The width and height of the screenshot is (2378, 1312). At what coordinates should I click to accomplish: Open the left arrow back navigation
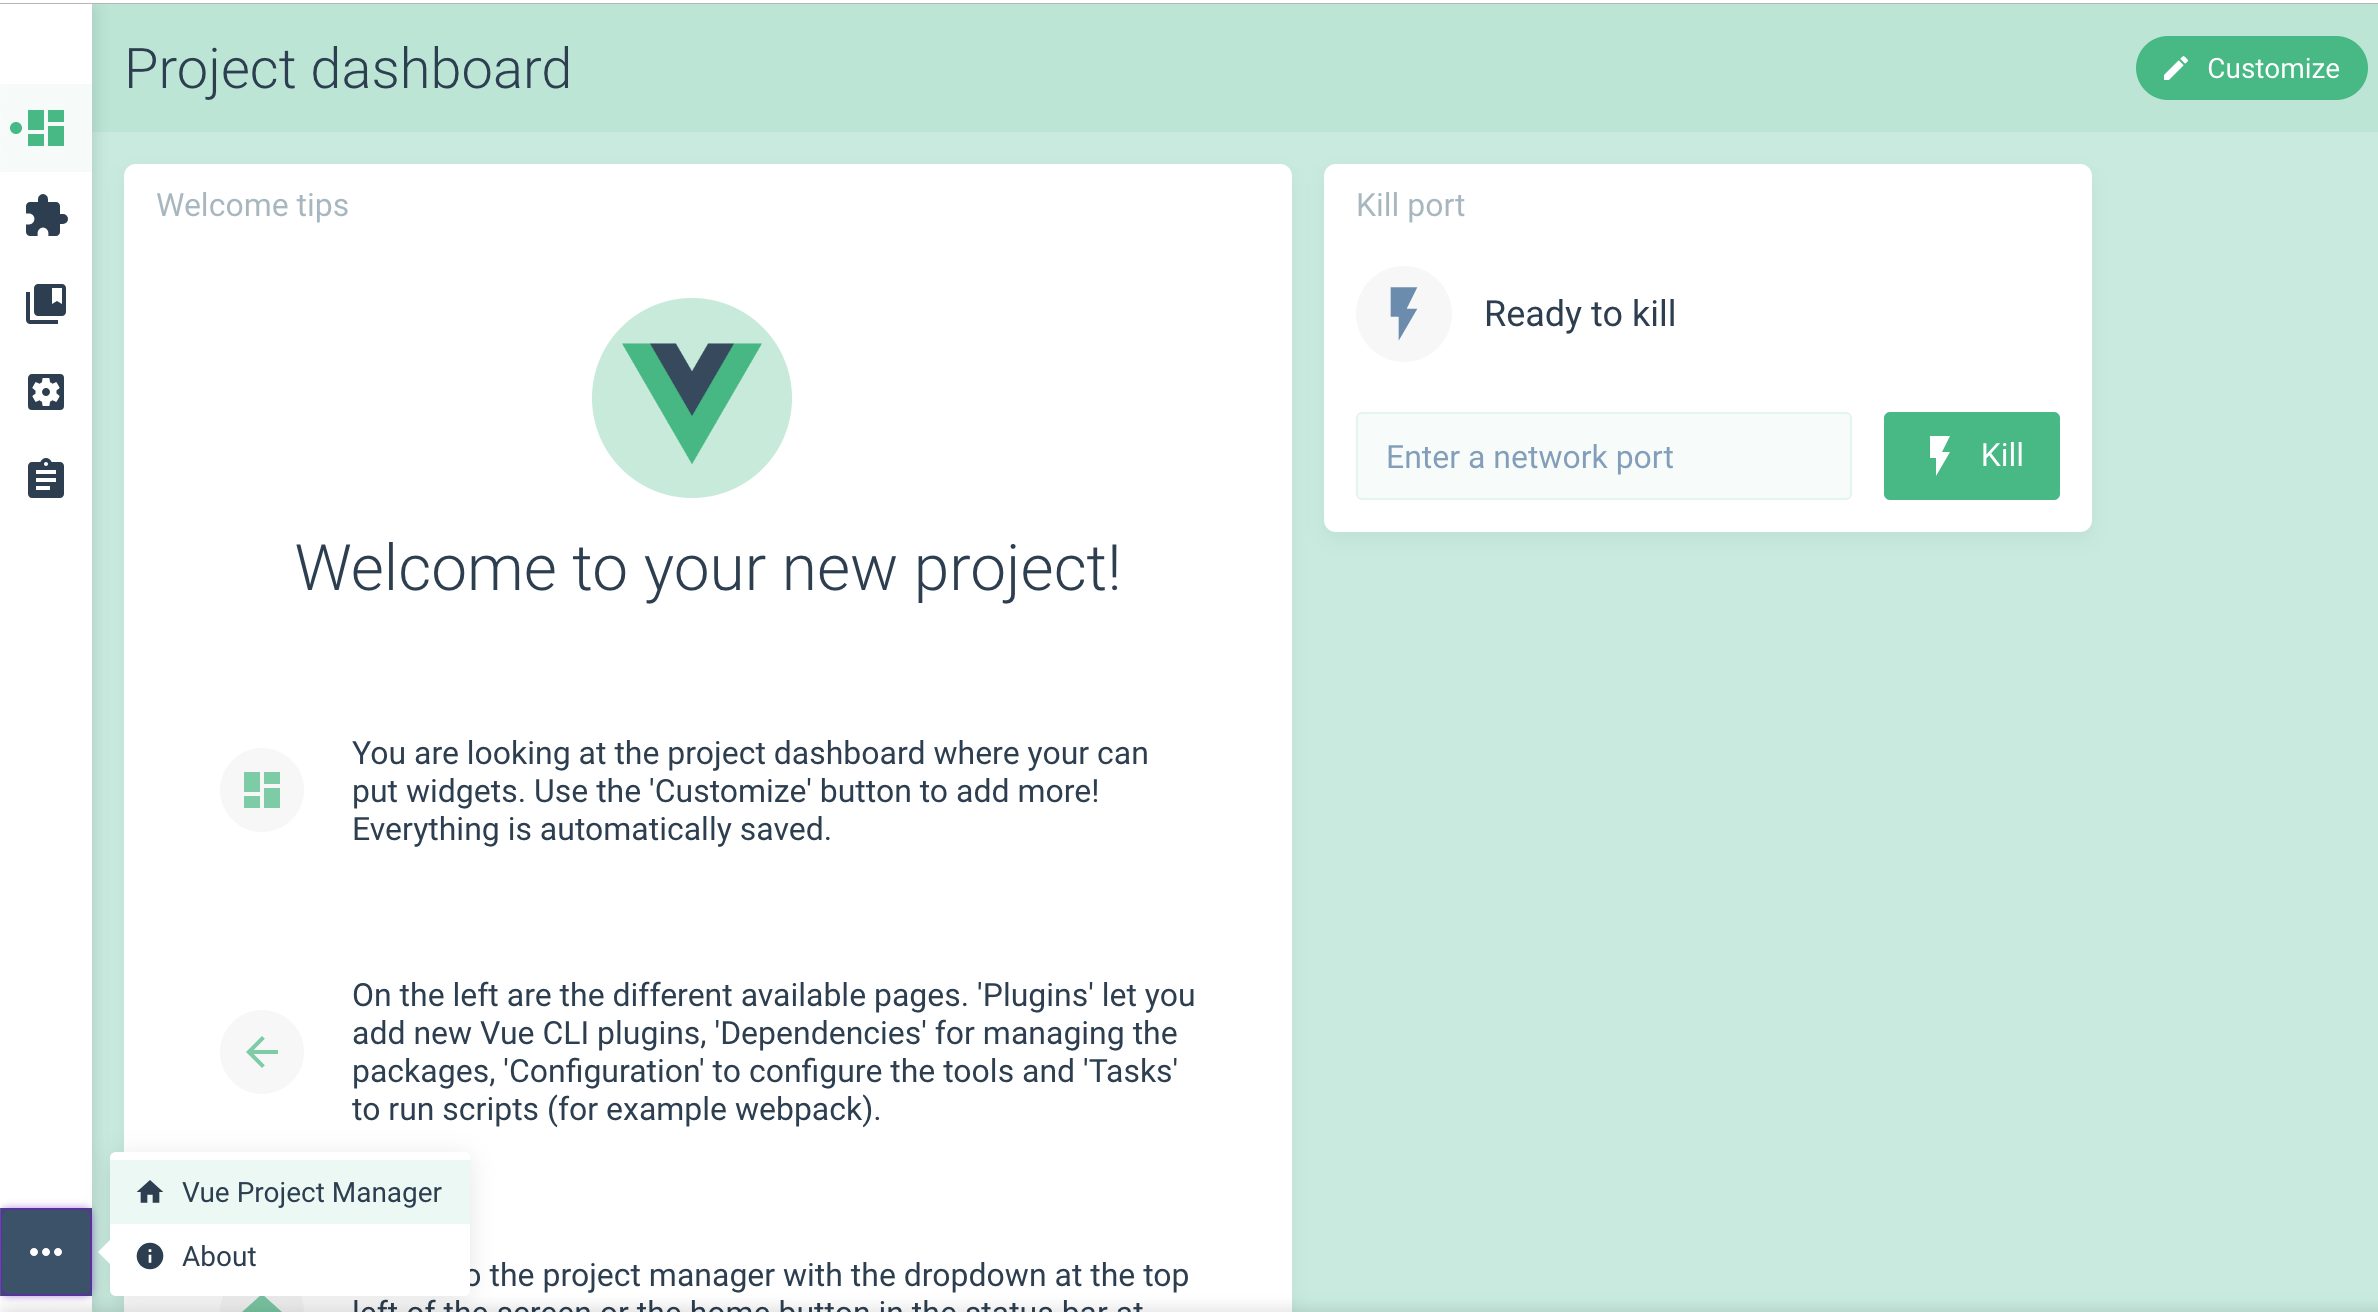(x=262, y=1052)
